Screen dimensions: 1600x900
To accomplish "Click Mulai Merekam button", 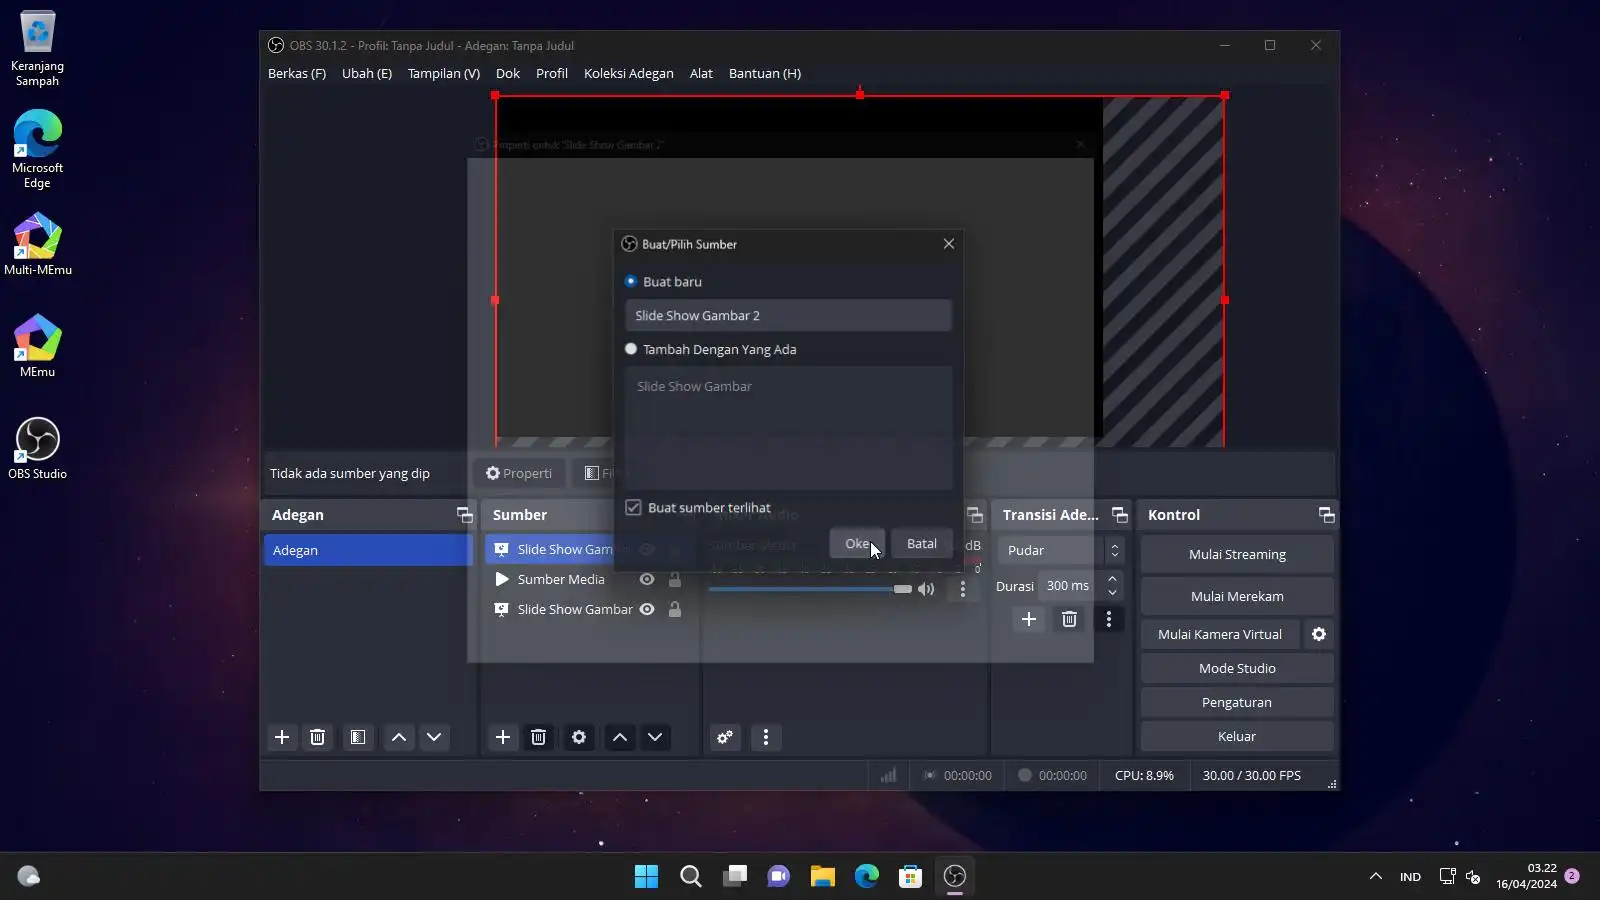I will pyautogui.click(x=1237, y=596).
